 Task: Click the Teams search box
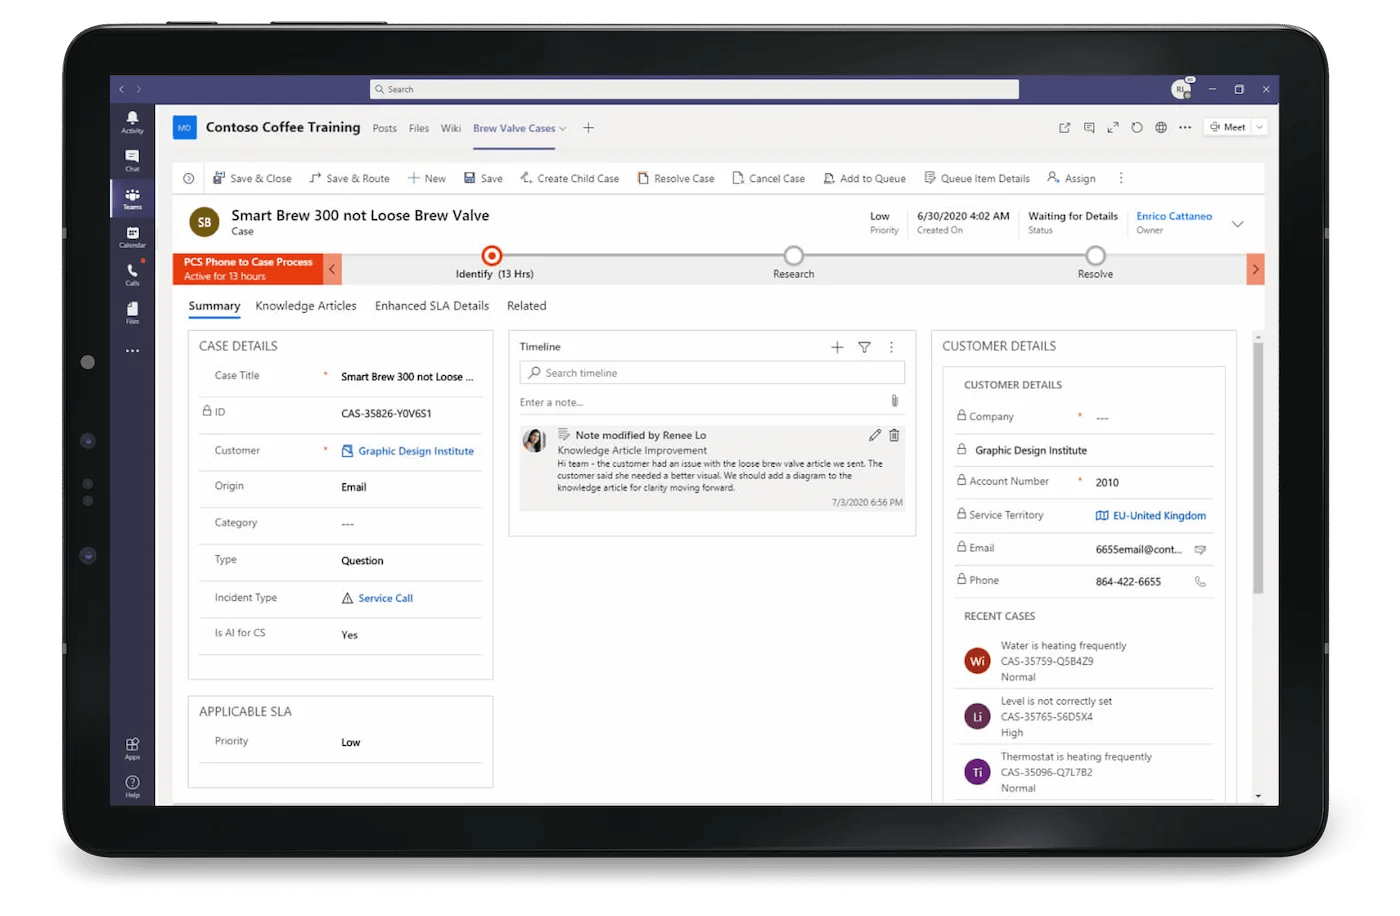tap(694, 89)
